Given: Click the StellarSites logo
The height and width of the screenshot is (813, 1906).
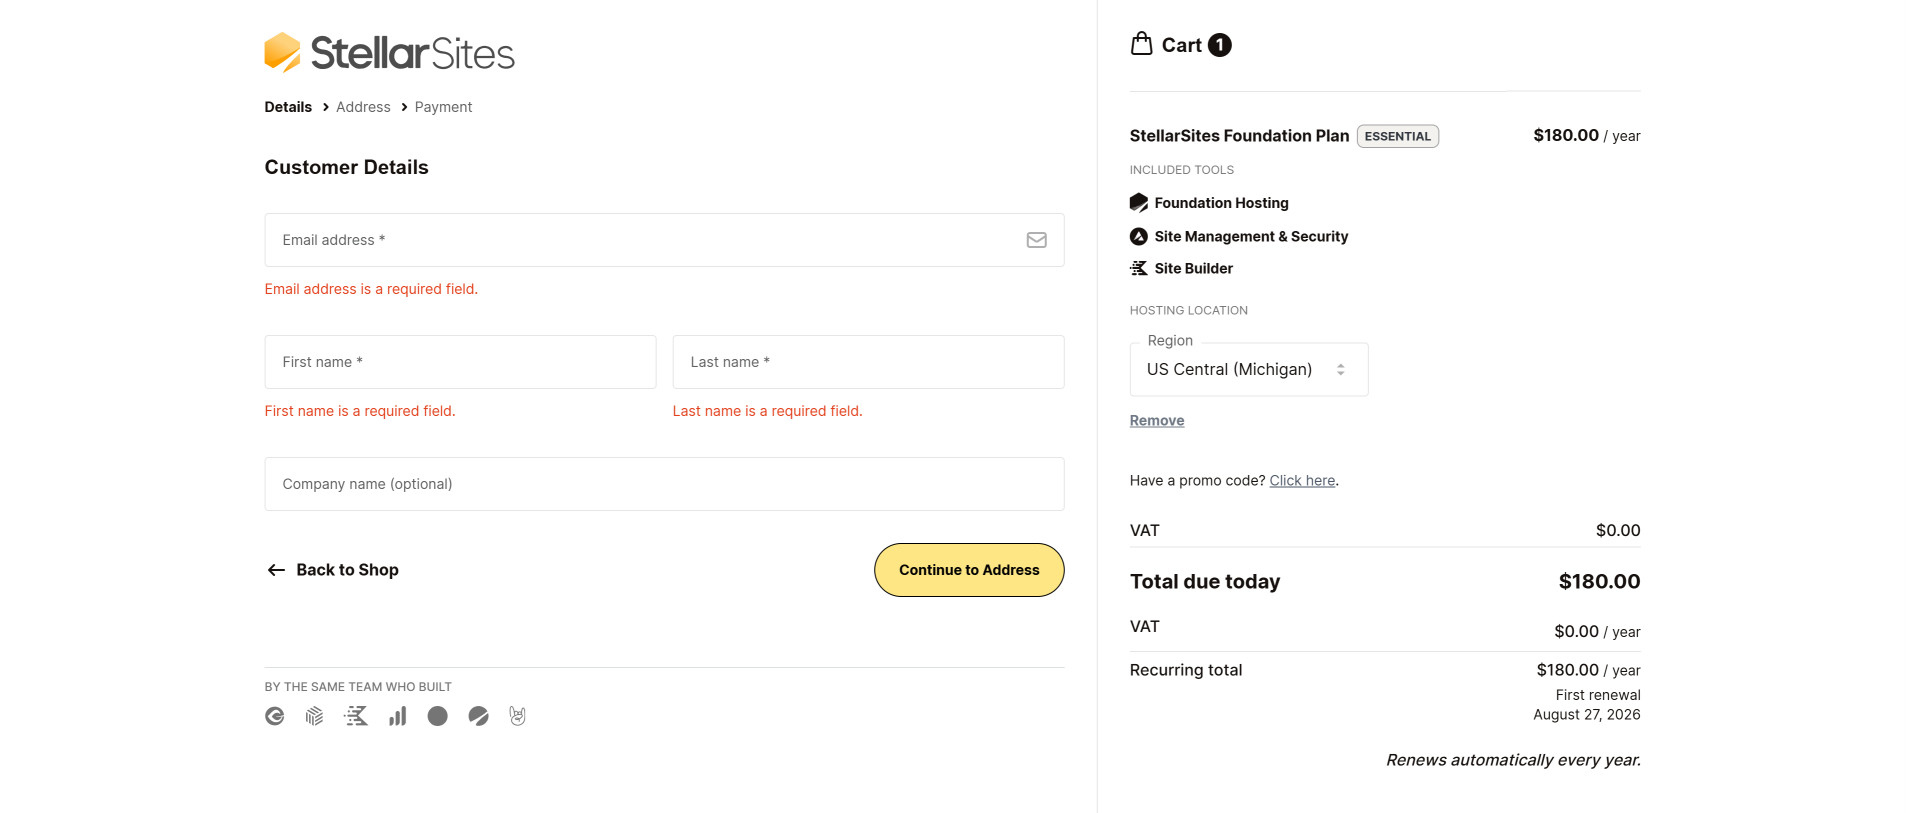Looking at the screenshot, I should click(389, 53).
